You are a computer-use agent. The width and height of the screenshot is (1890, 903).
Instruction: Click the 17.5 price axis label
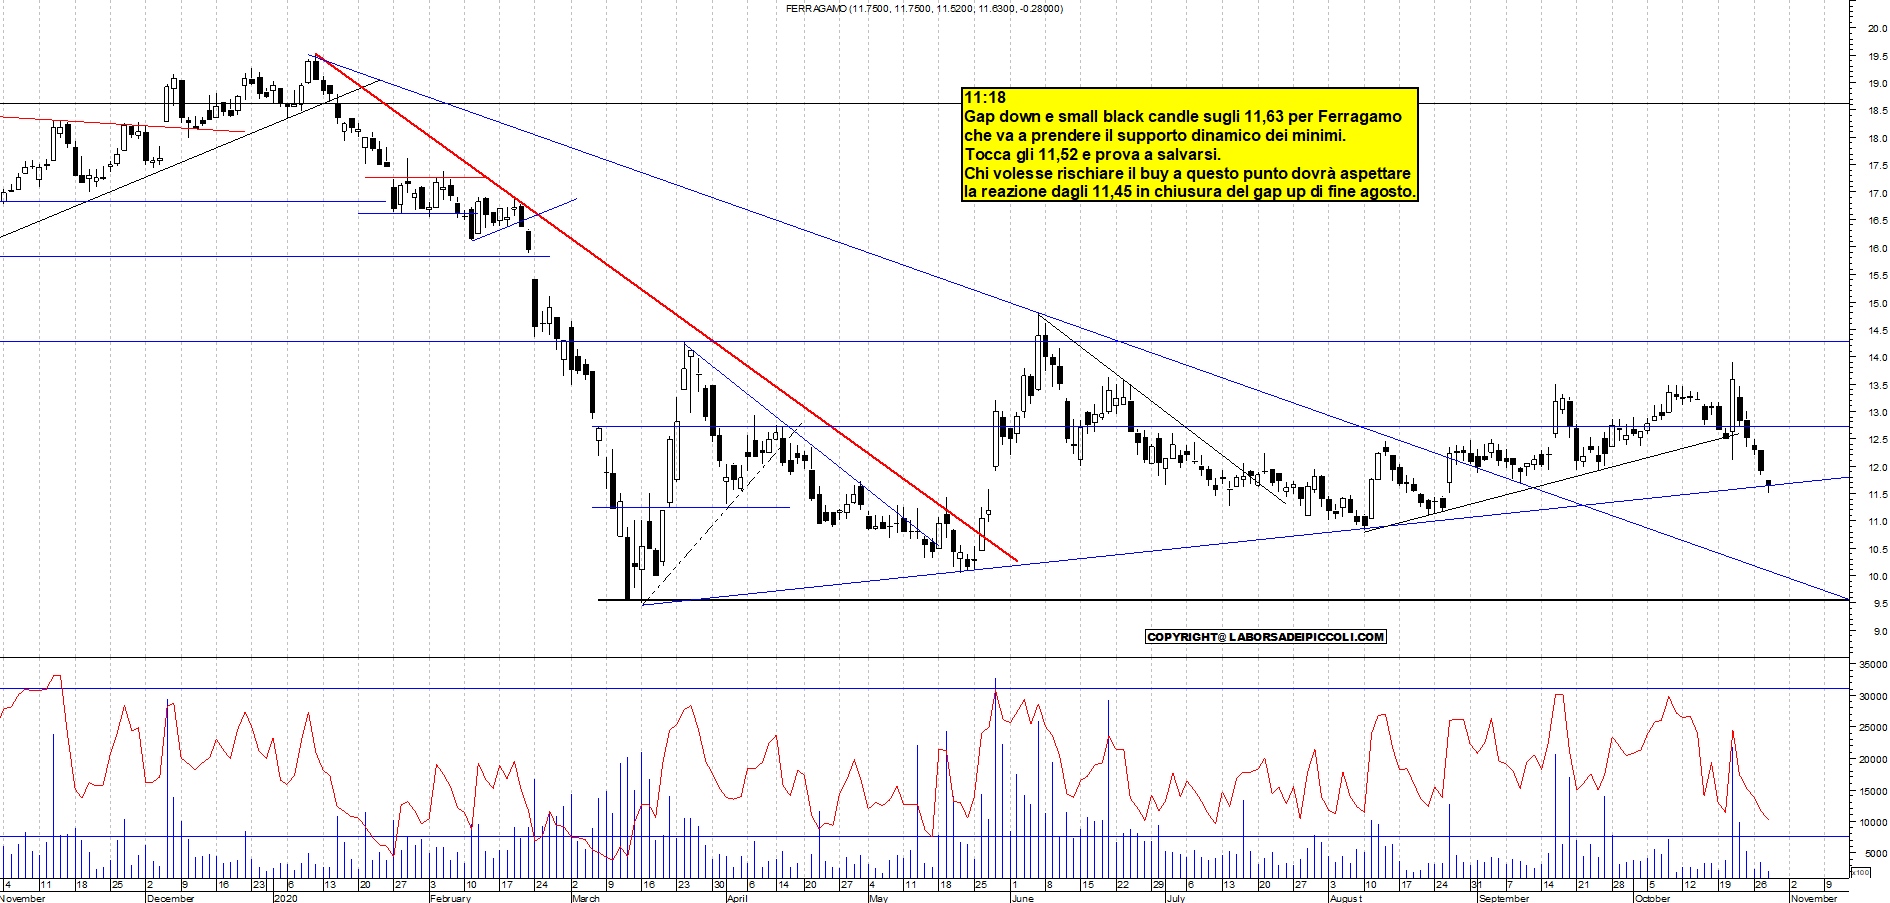[x=1877, y=166]
